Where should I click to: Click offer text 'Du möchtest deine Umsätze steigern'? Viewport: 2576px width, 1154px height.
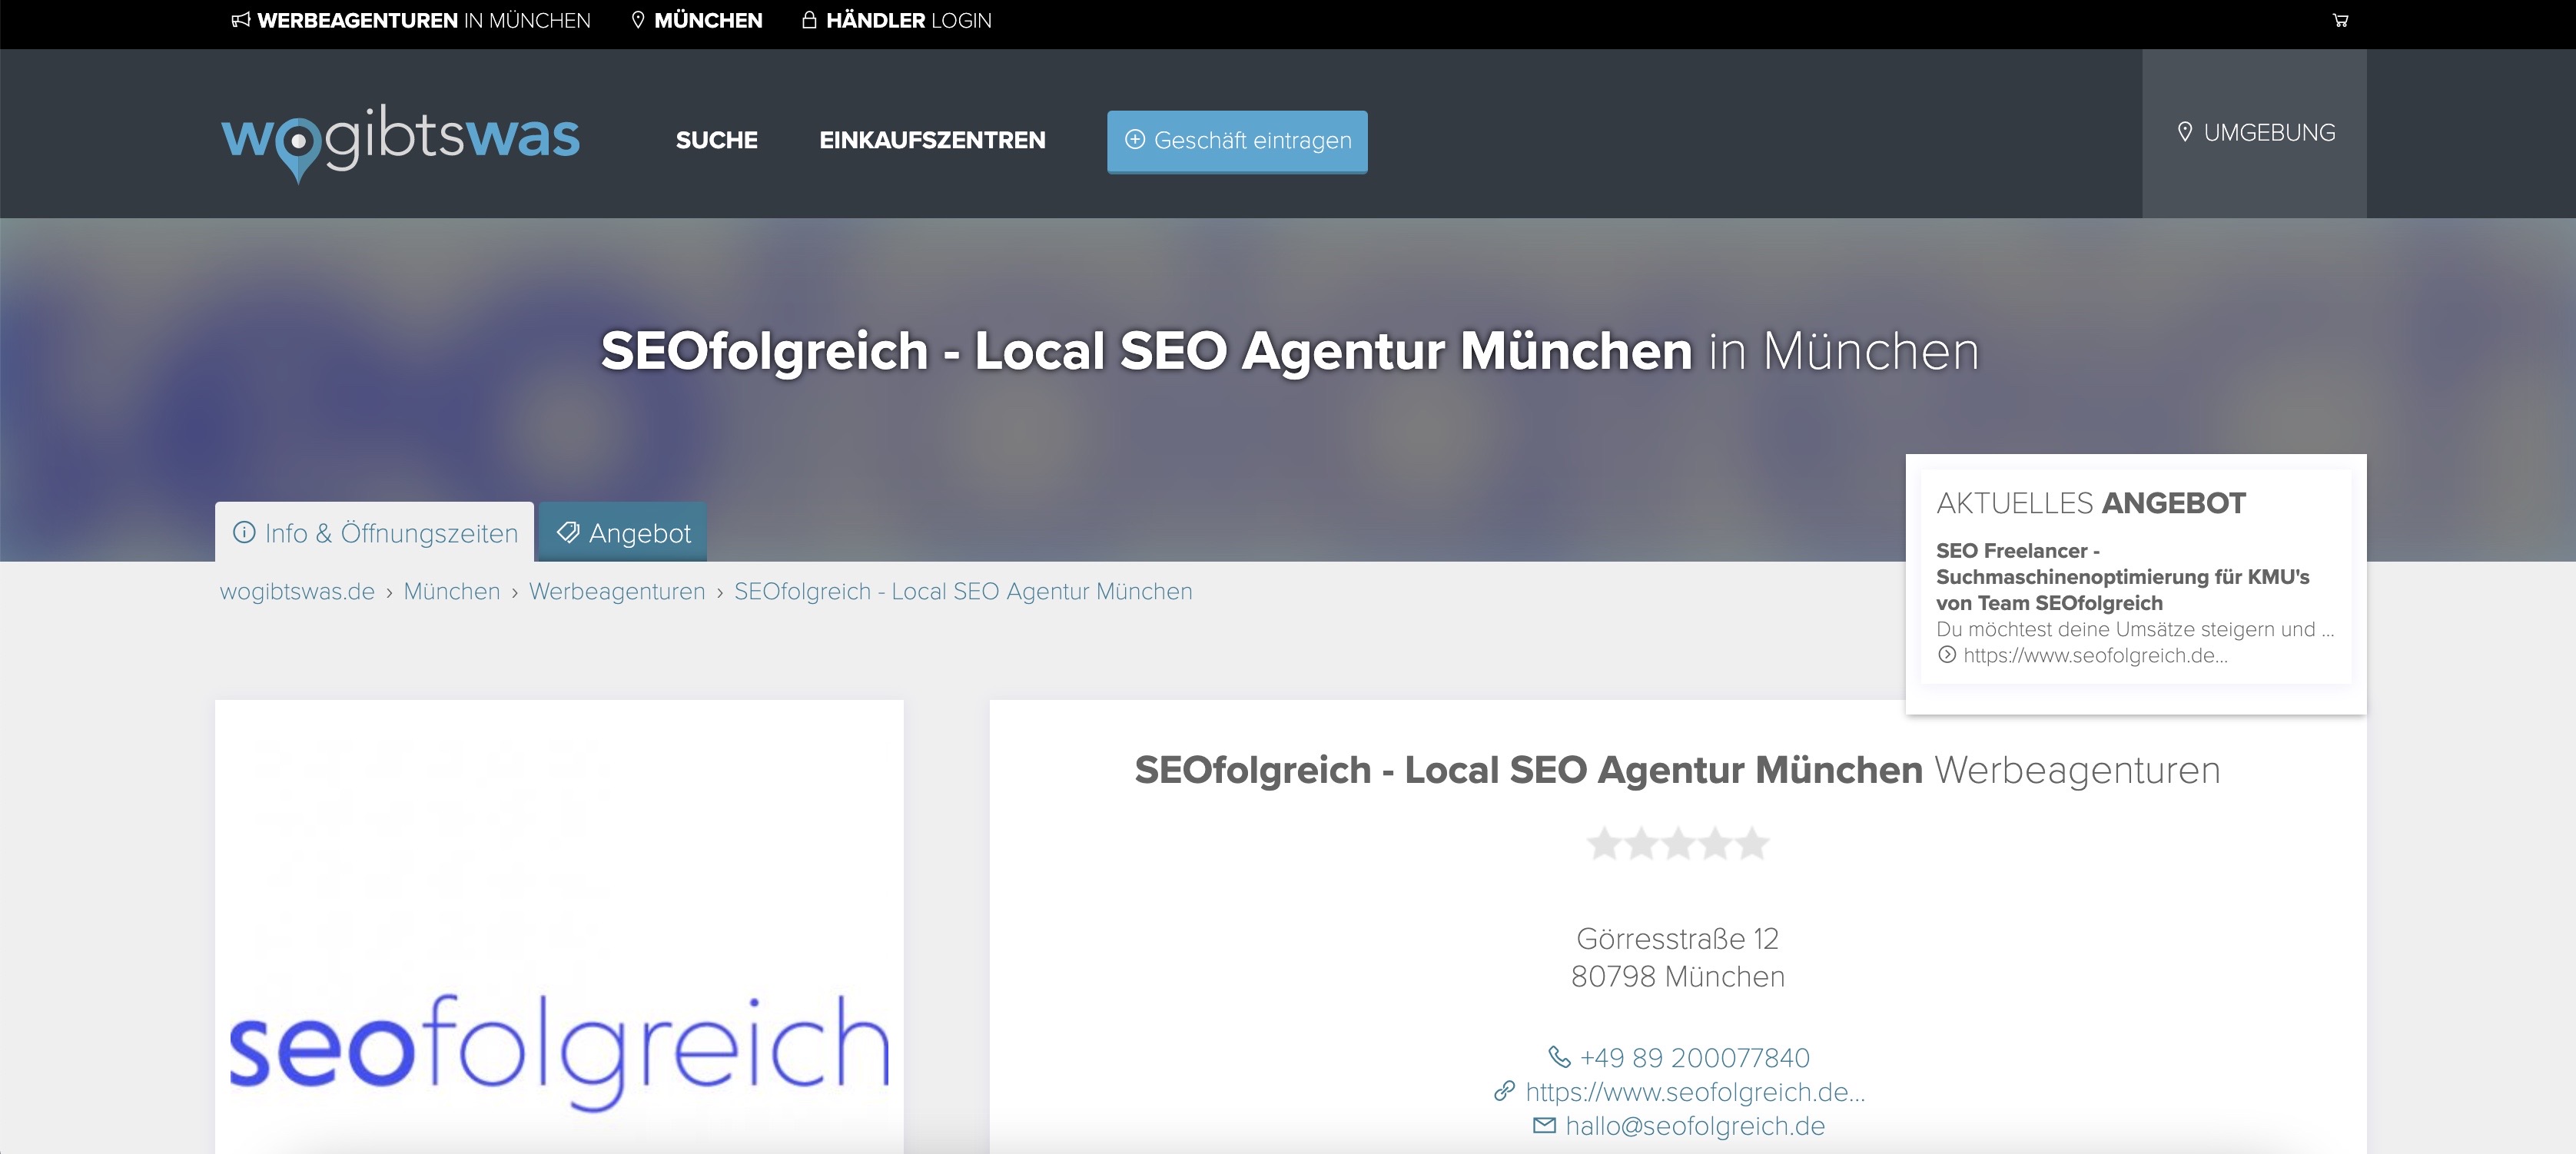2135,629
